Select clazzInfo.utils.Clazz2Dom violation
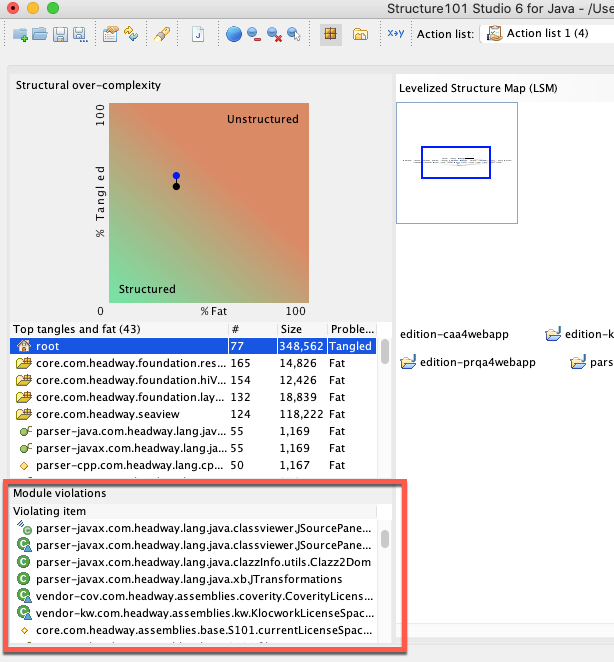This screenshot has width=614, height=662. point(193,562)
